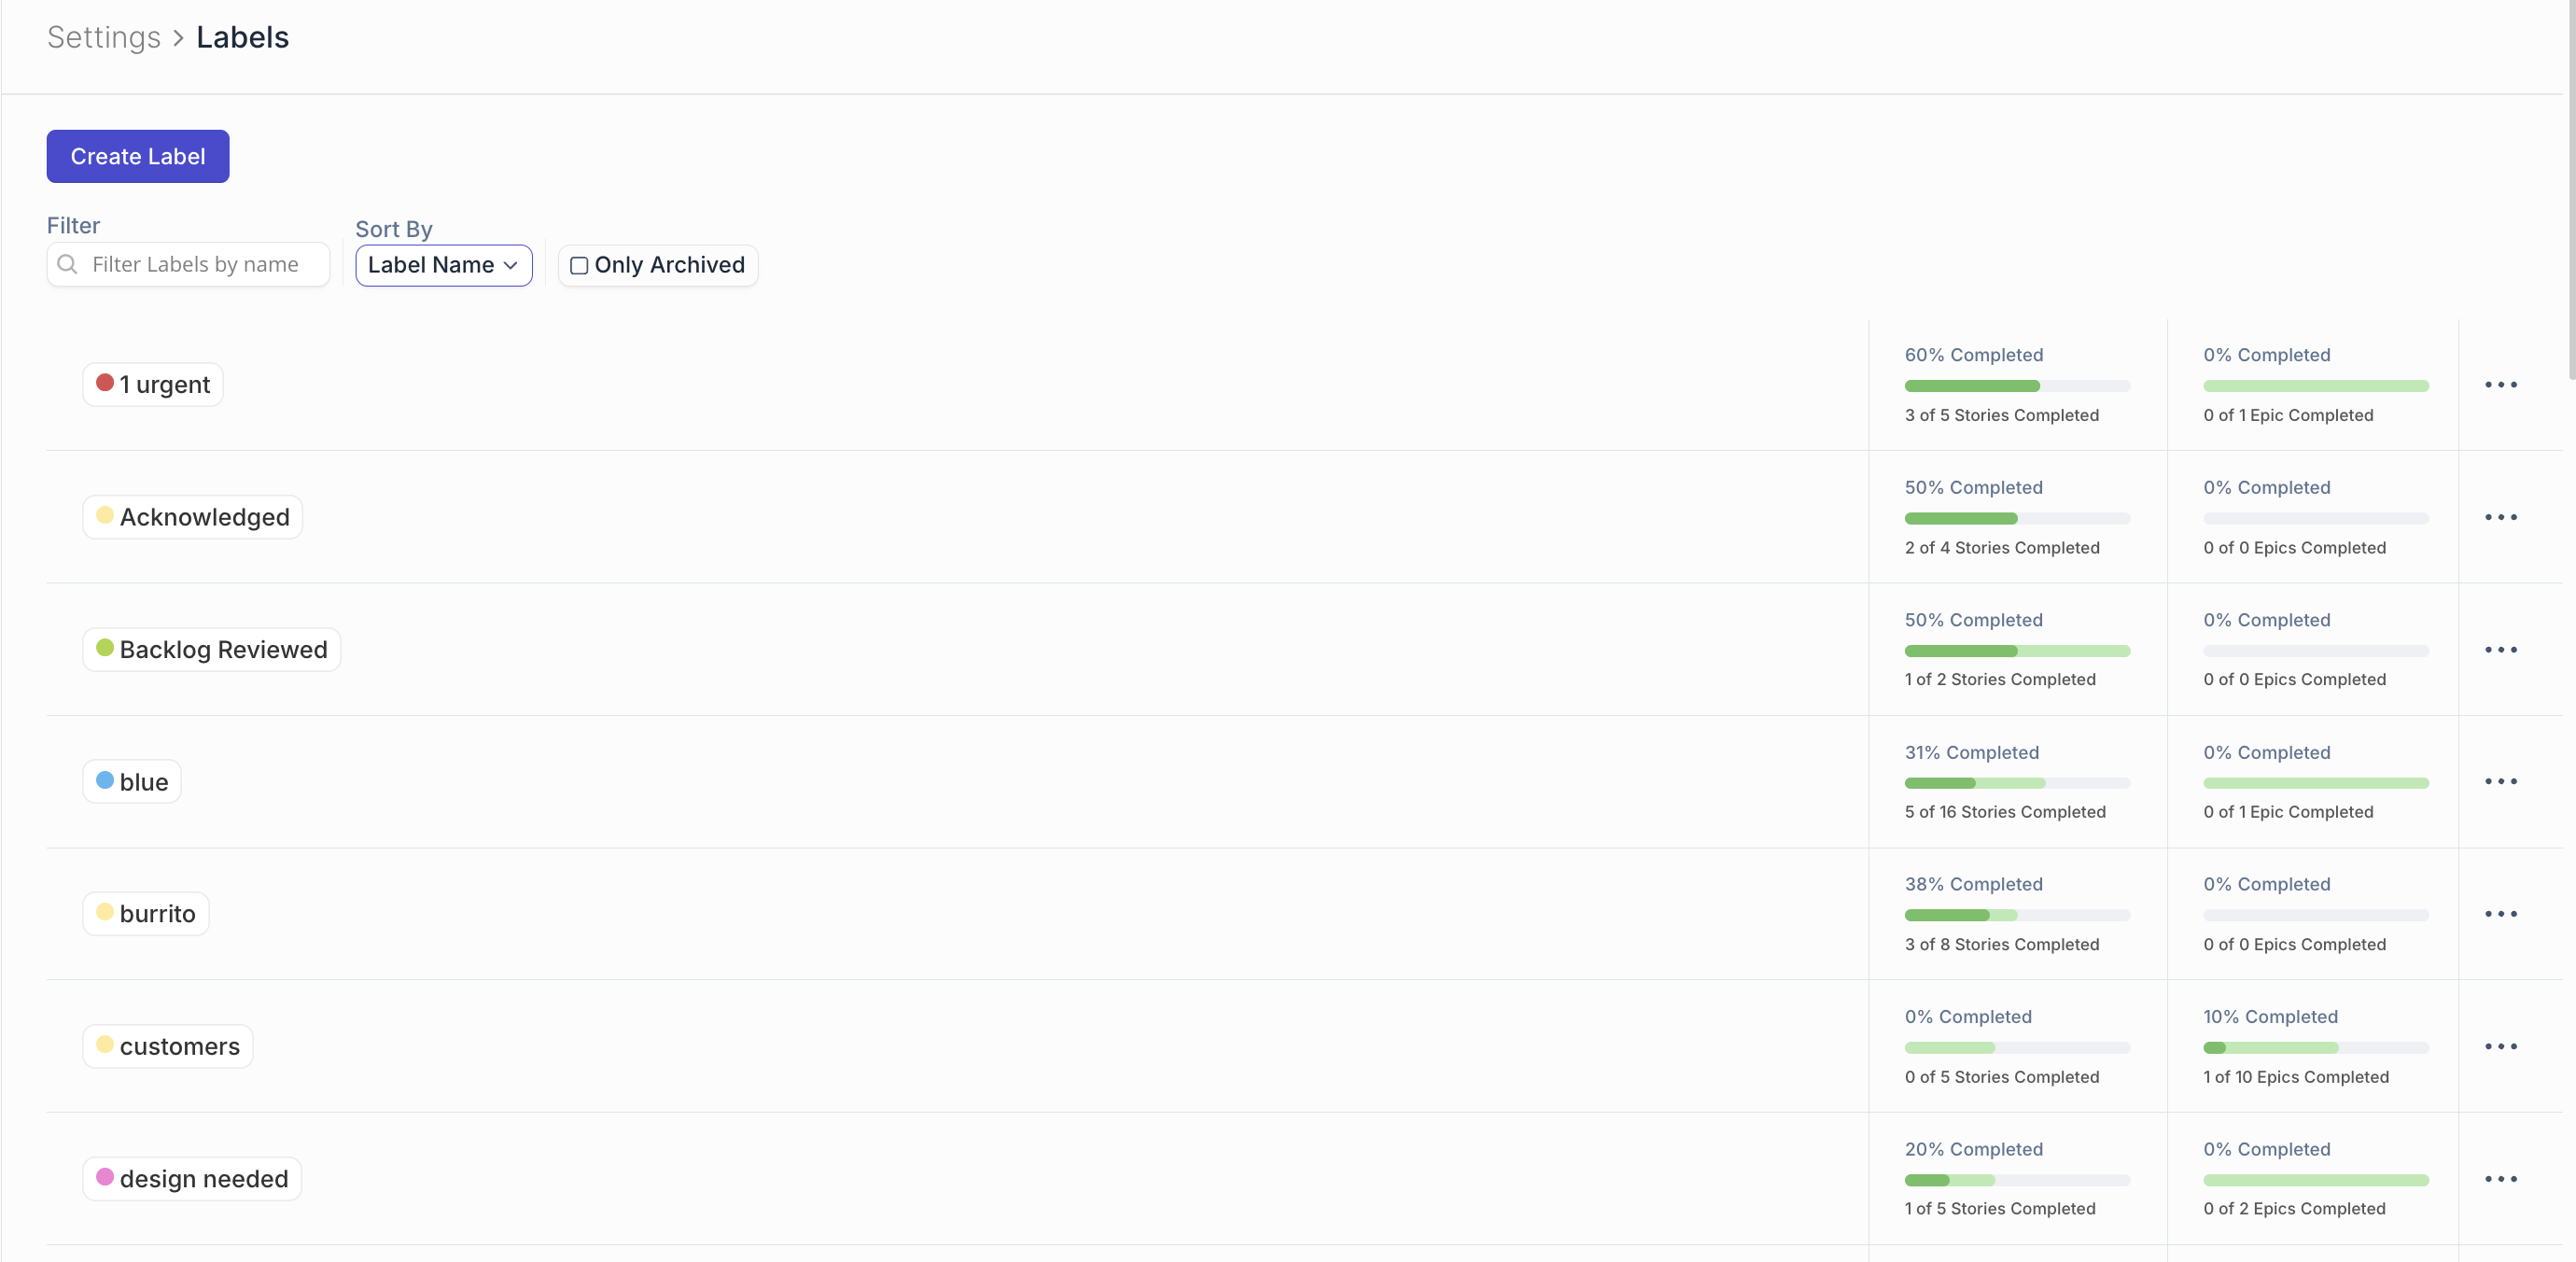This screenshot has height=1262, width=2576.
Task: Open more options for Acknowledged label
Action: [2500, 517]
